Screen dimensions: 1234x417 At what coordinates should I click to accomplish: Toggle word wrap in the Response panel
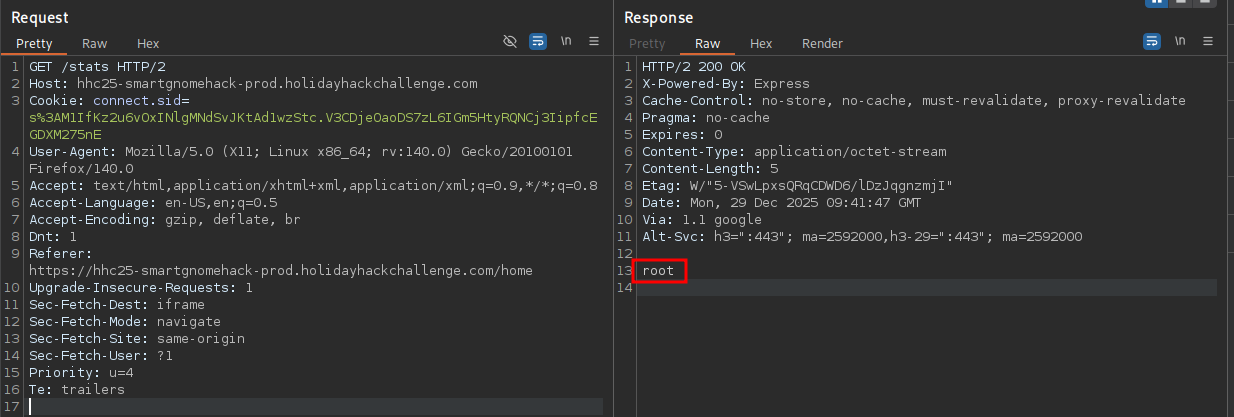[1152, 42]
